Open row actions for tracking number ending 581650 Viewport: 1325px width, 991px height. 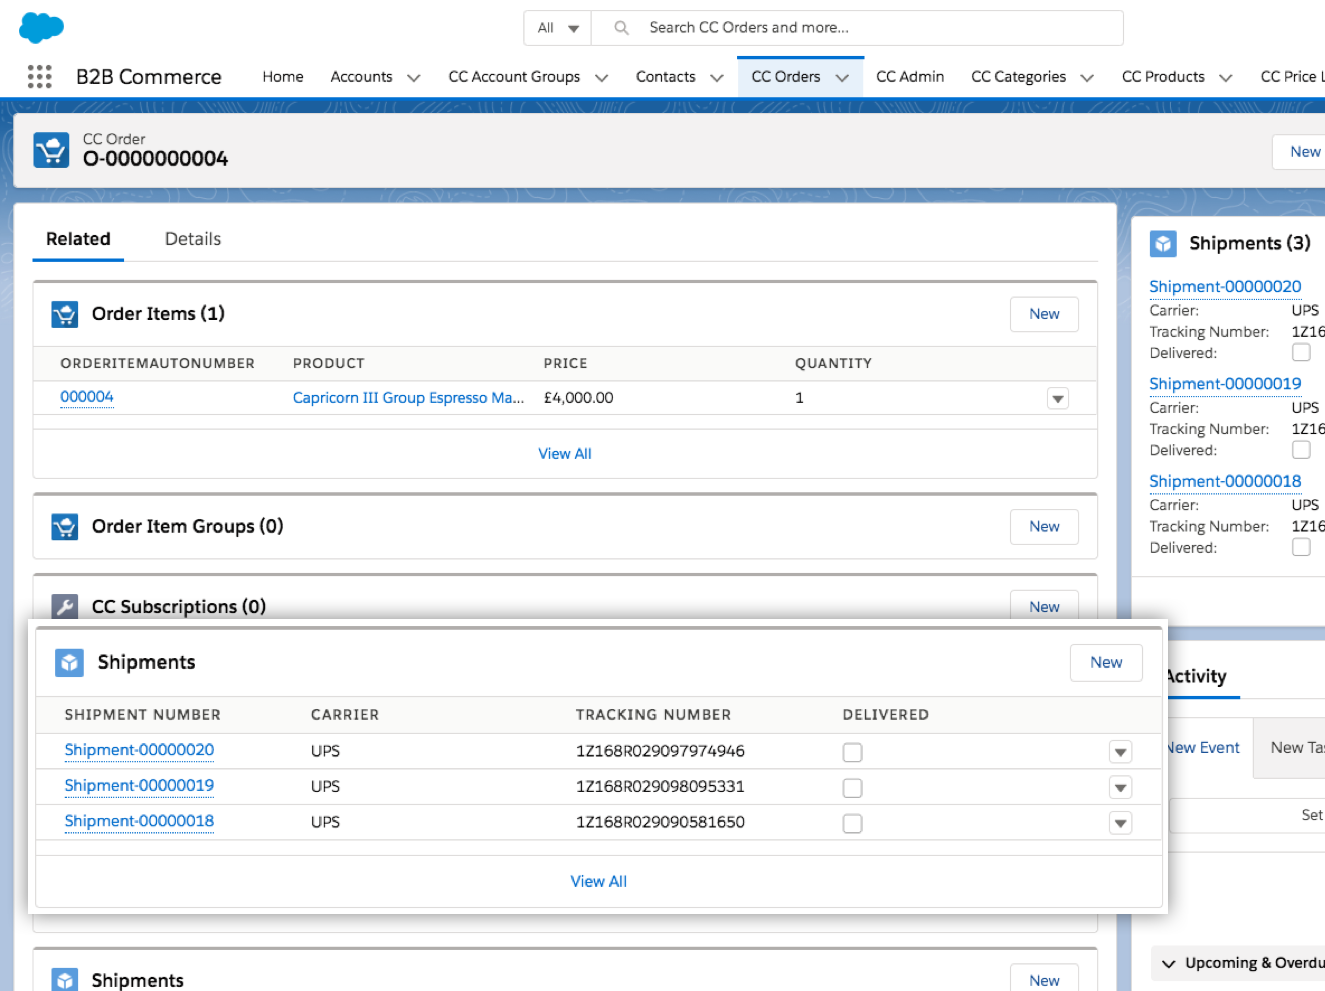[1120, 823]
